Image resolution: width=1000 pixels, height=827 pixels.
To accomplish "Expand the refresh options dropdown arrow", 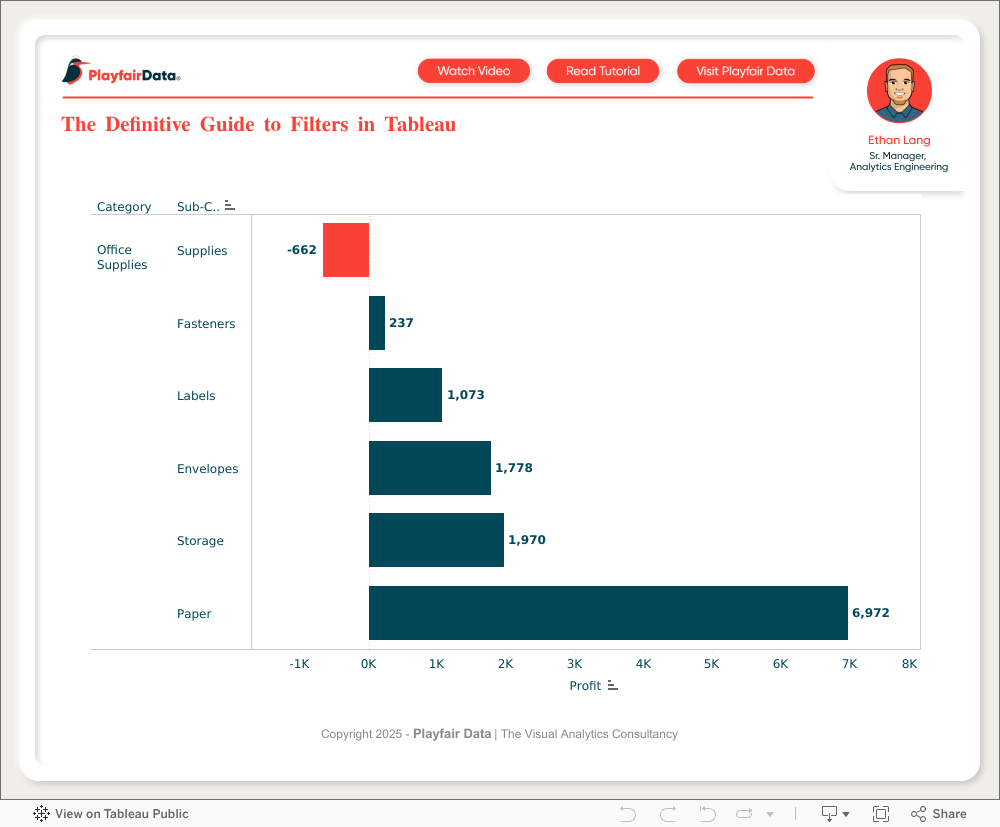I will tap(770, 814).
